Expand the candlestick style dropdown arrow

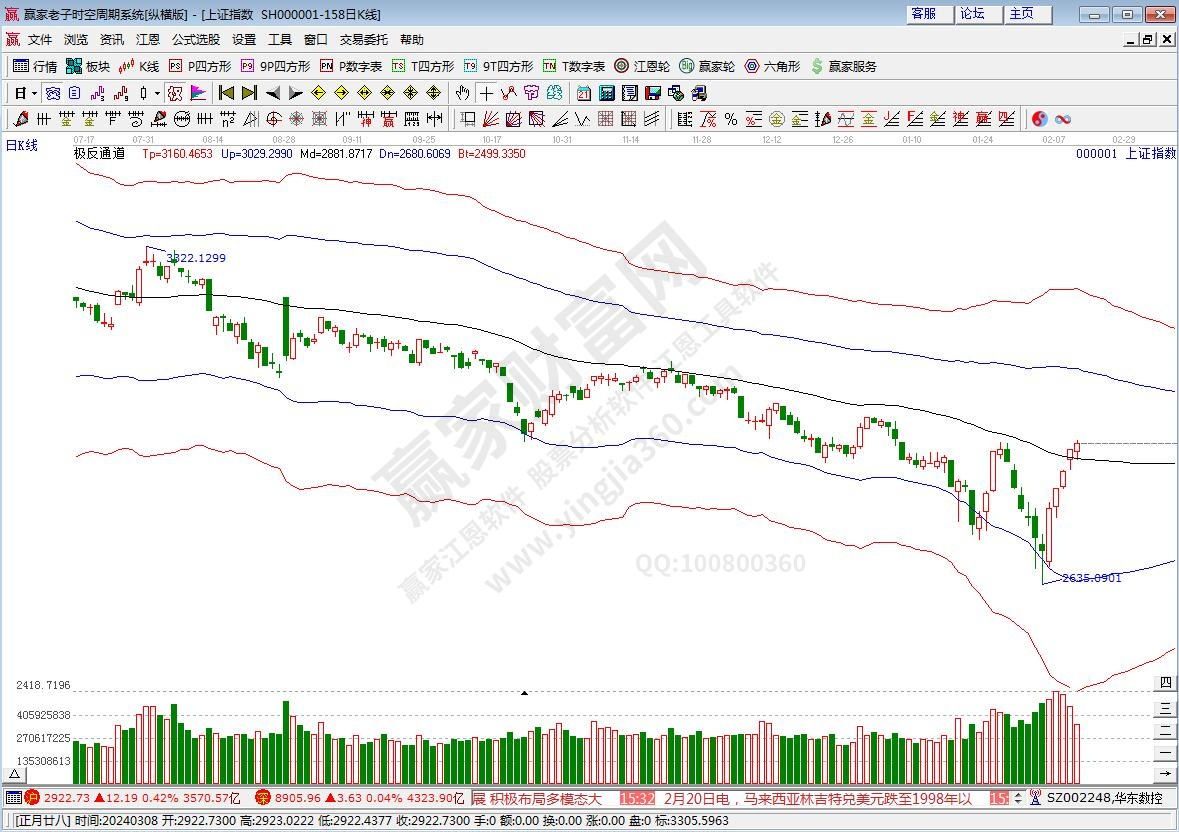[x=157, y=93]
